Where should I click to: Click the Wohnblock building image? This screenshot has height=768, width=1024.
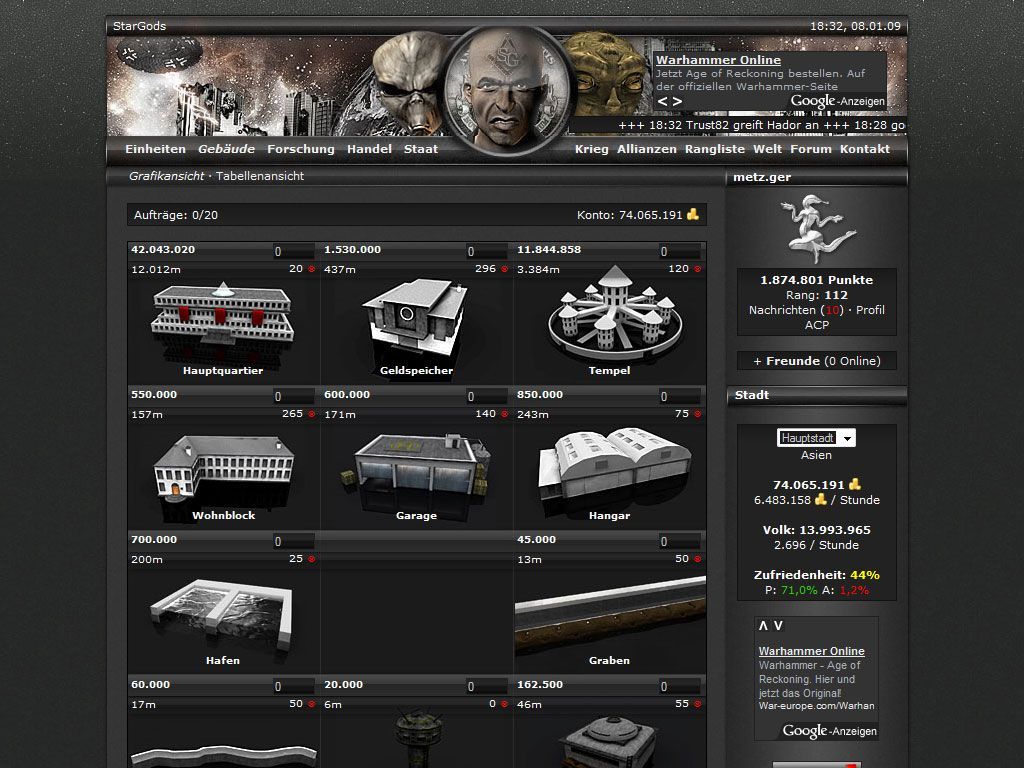(223, 468)
